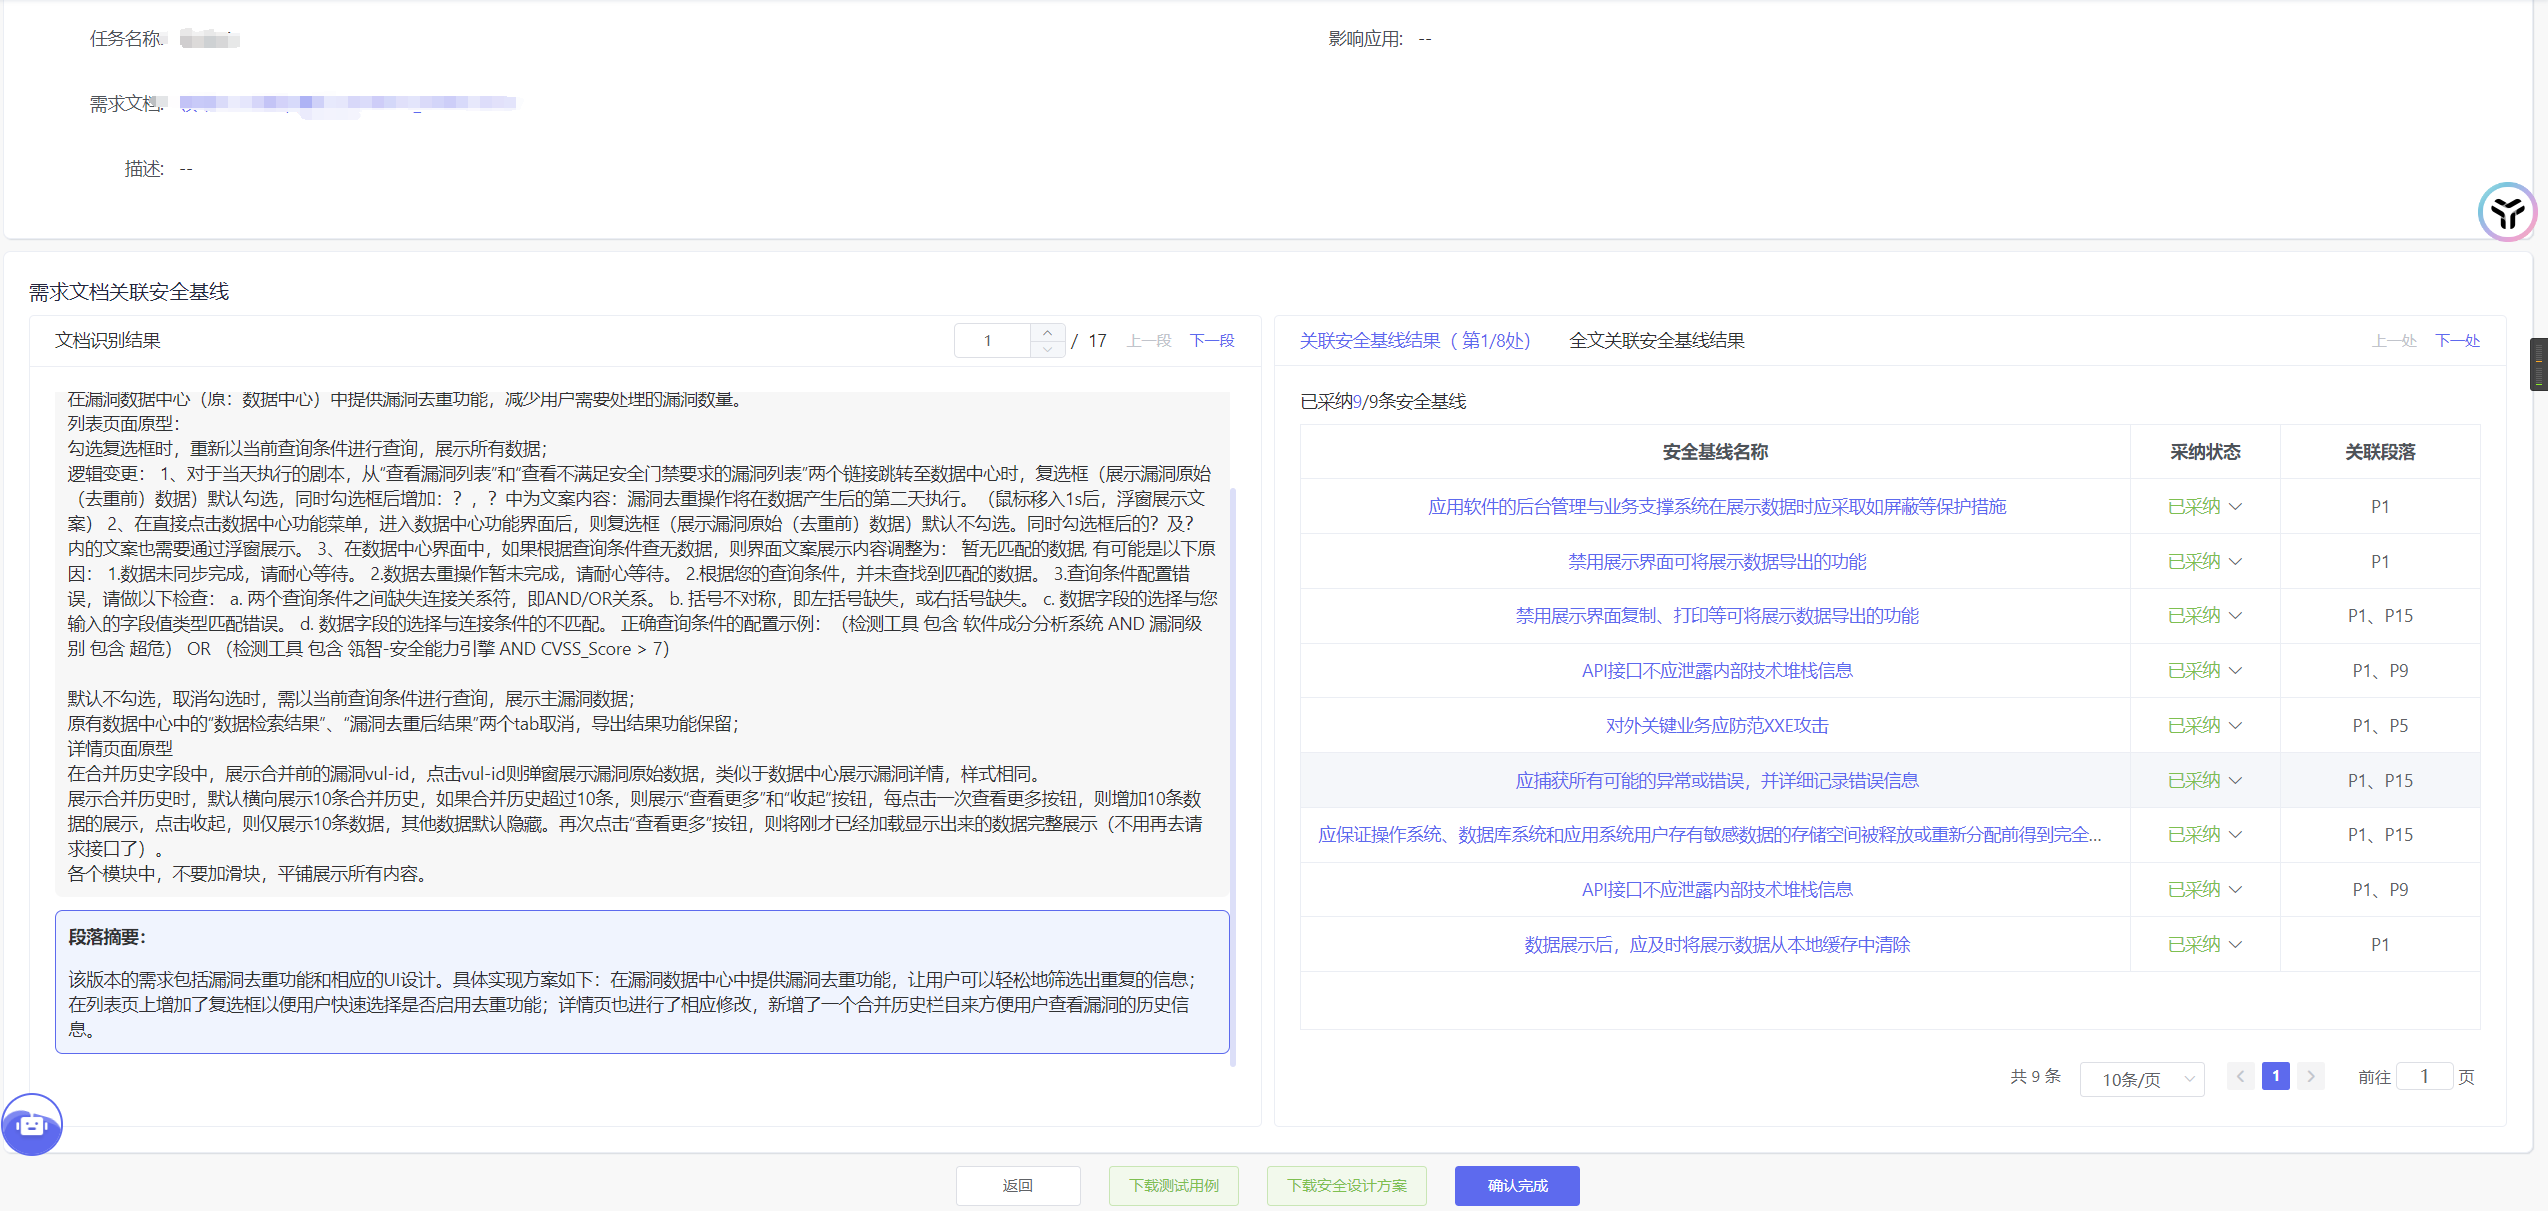Viewport: 2548px width, 1211px height.
Task: Jump to next location 下一处
Action: click(x=2458, y=341)
